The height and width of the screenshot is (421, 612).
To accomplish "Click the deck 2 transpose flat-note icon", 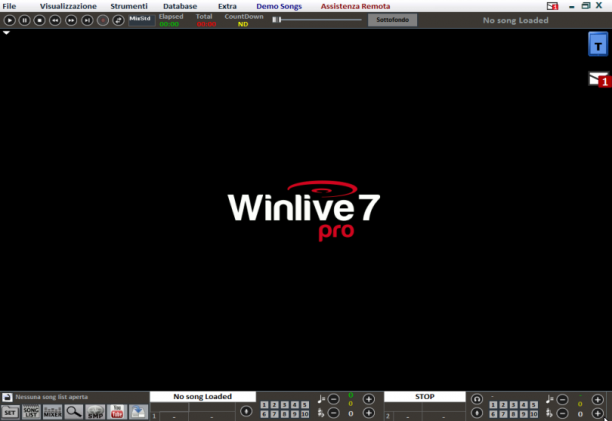I will 549,413.
